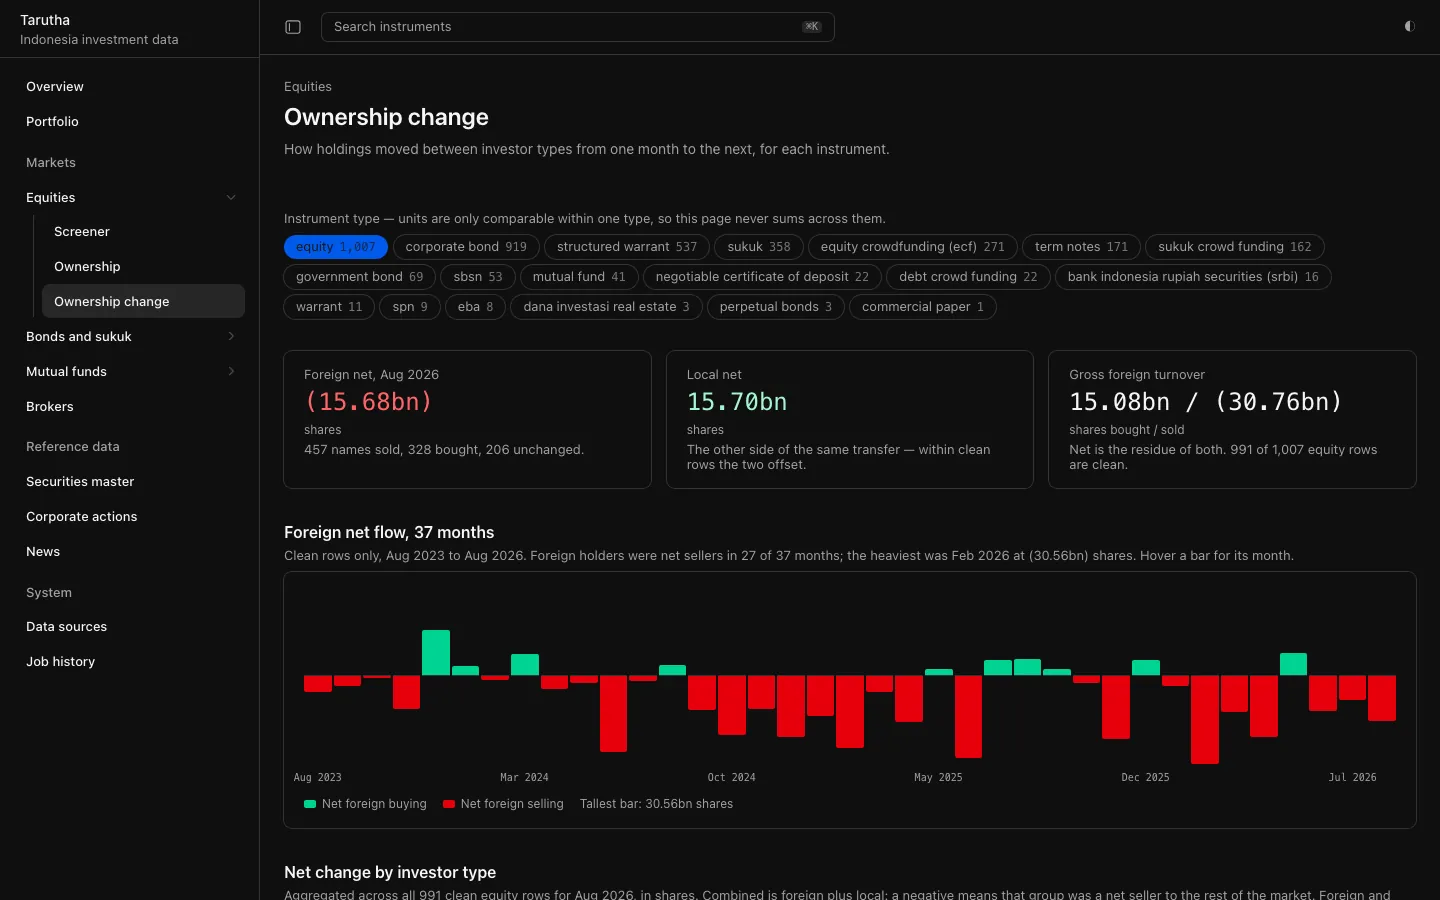
Task: Select the corporate bond chip
Action: click(466, 247)
